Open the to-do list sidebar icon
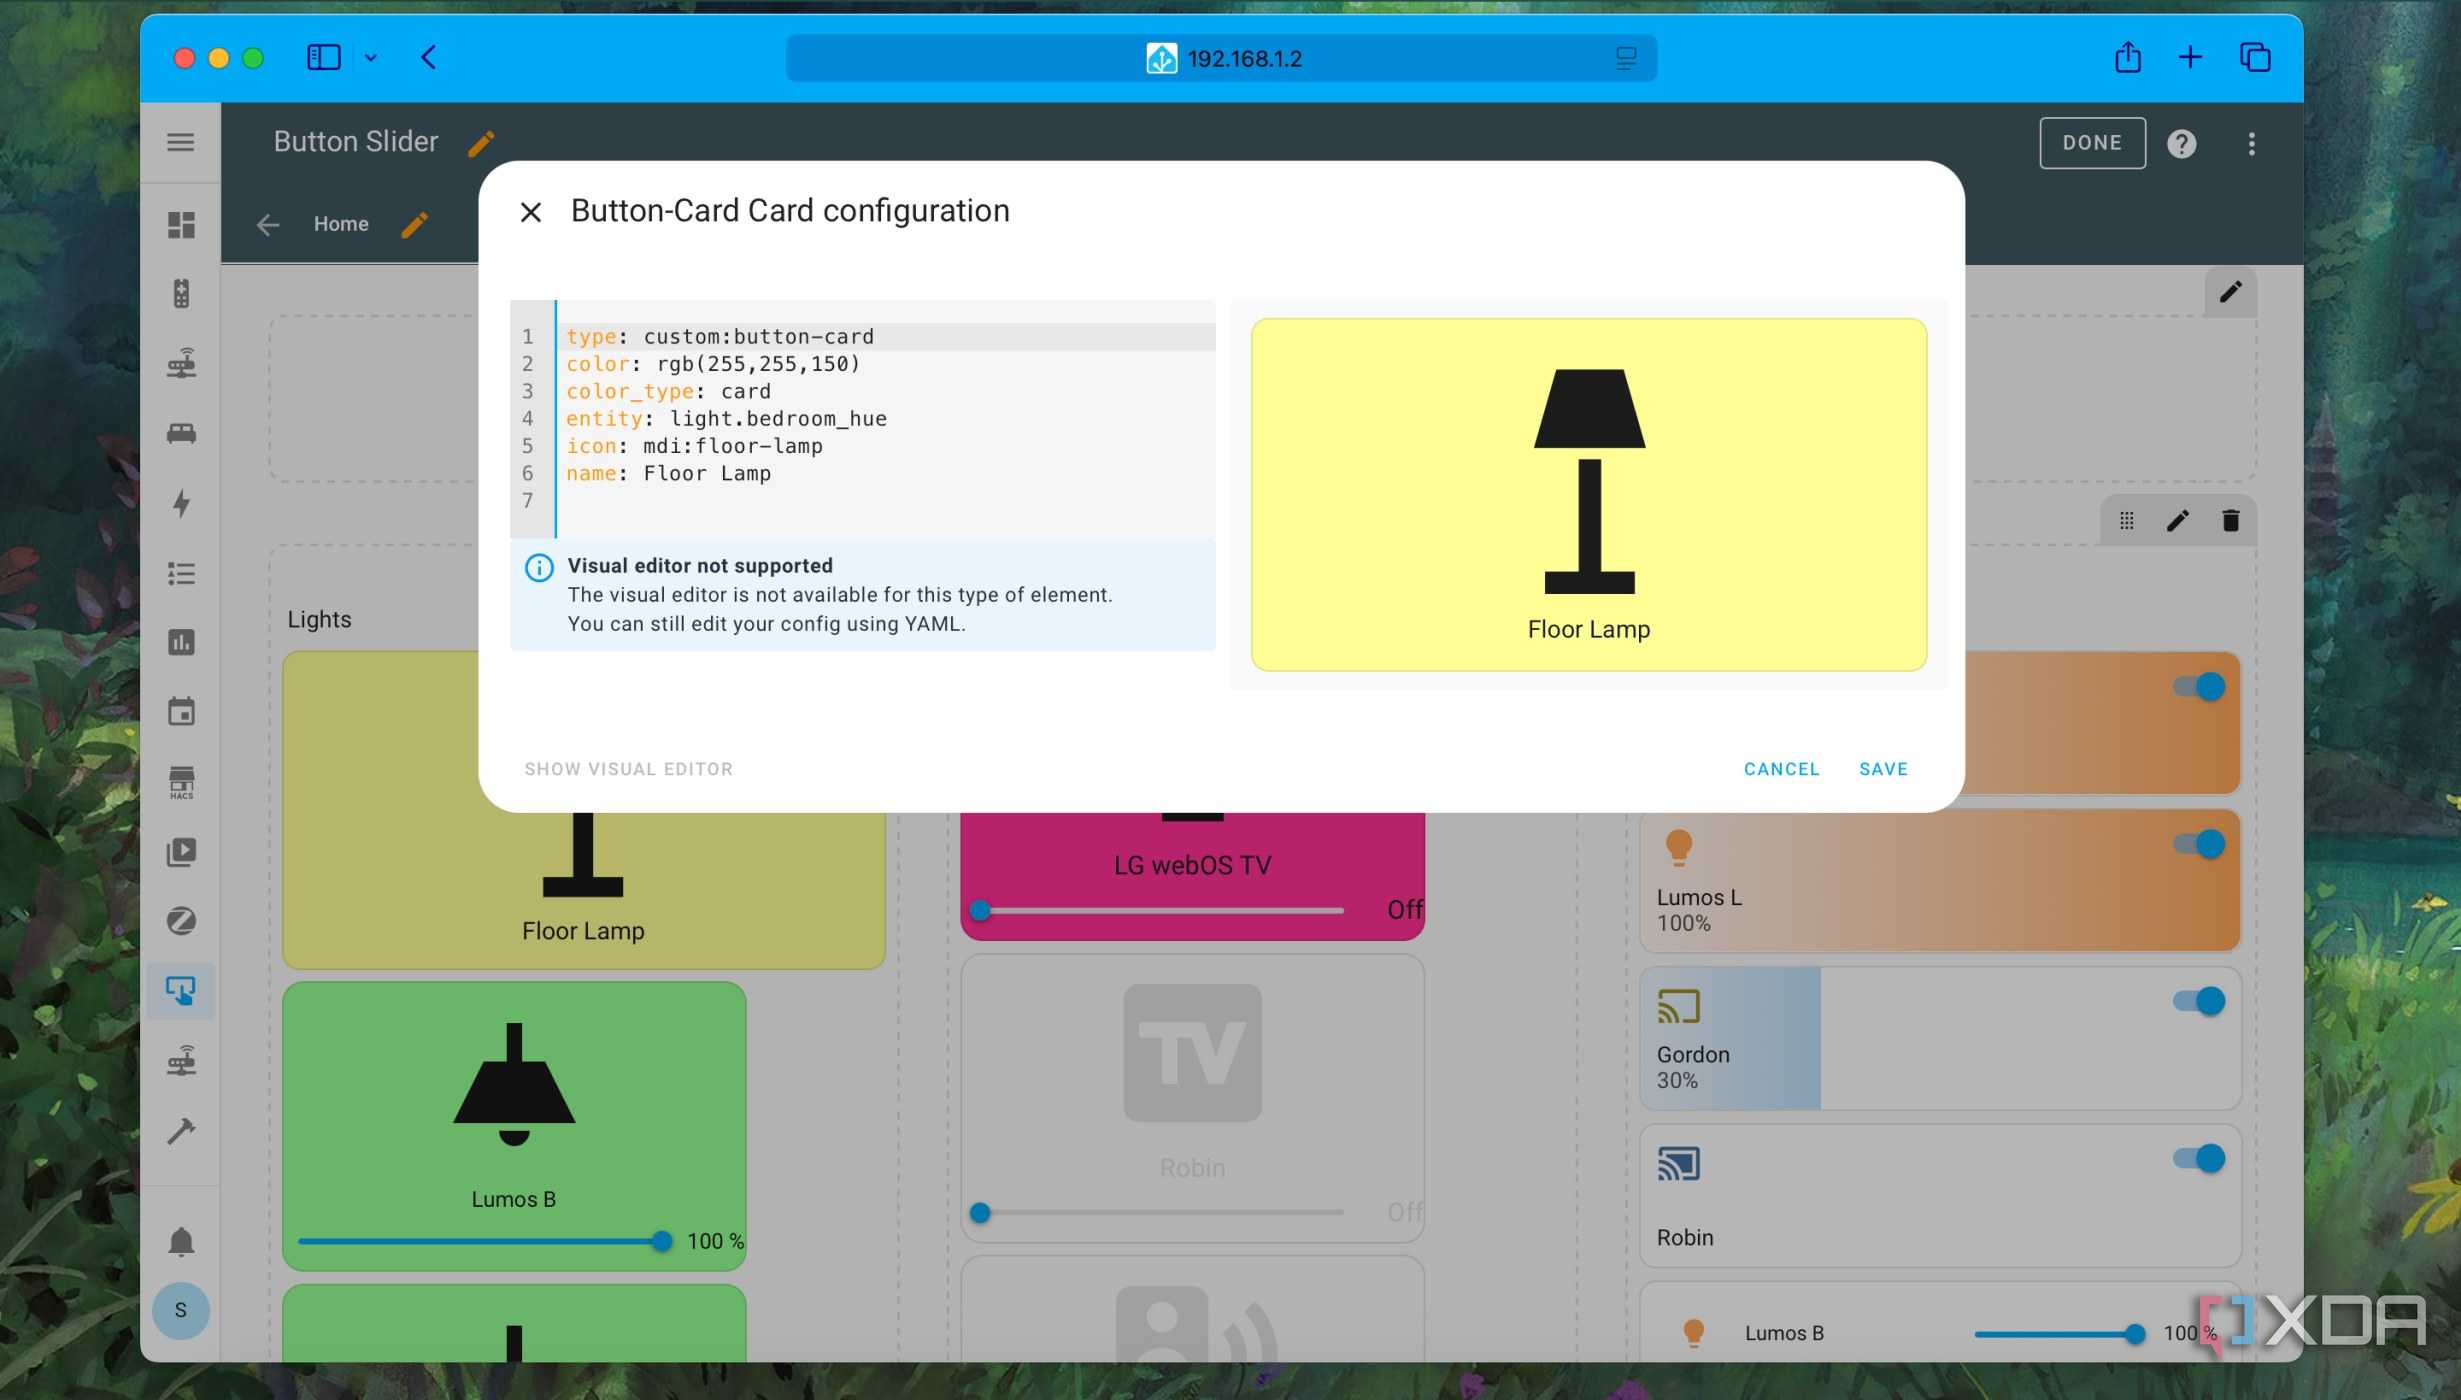2461x1400 pixels. (181, 573)
